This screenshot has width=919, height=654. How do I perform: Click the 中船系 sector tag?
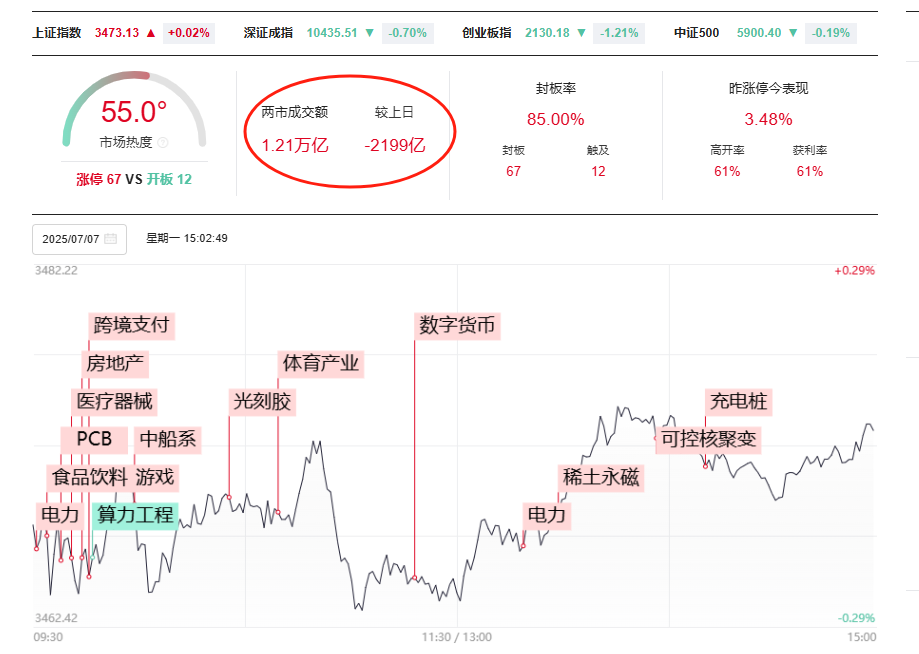(x=168, y=439)
